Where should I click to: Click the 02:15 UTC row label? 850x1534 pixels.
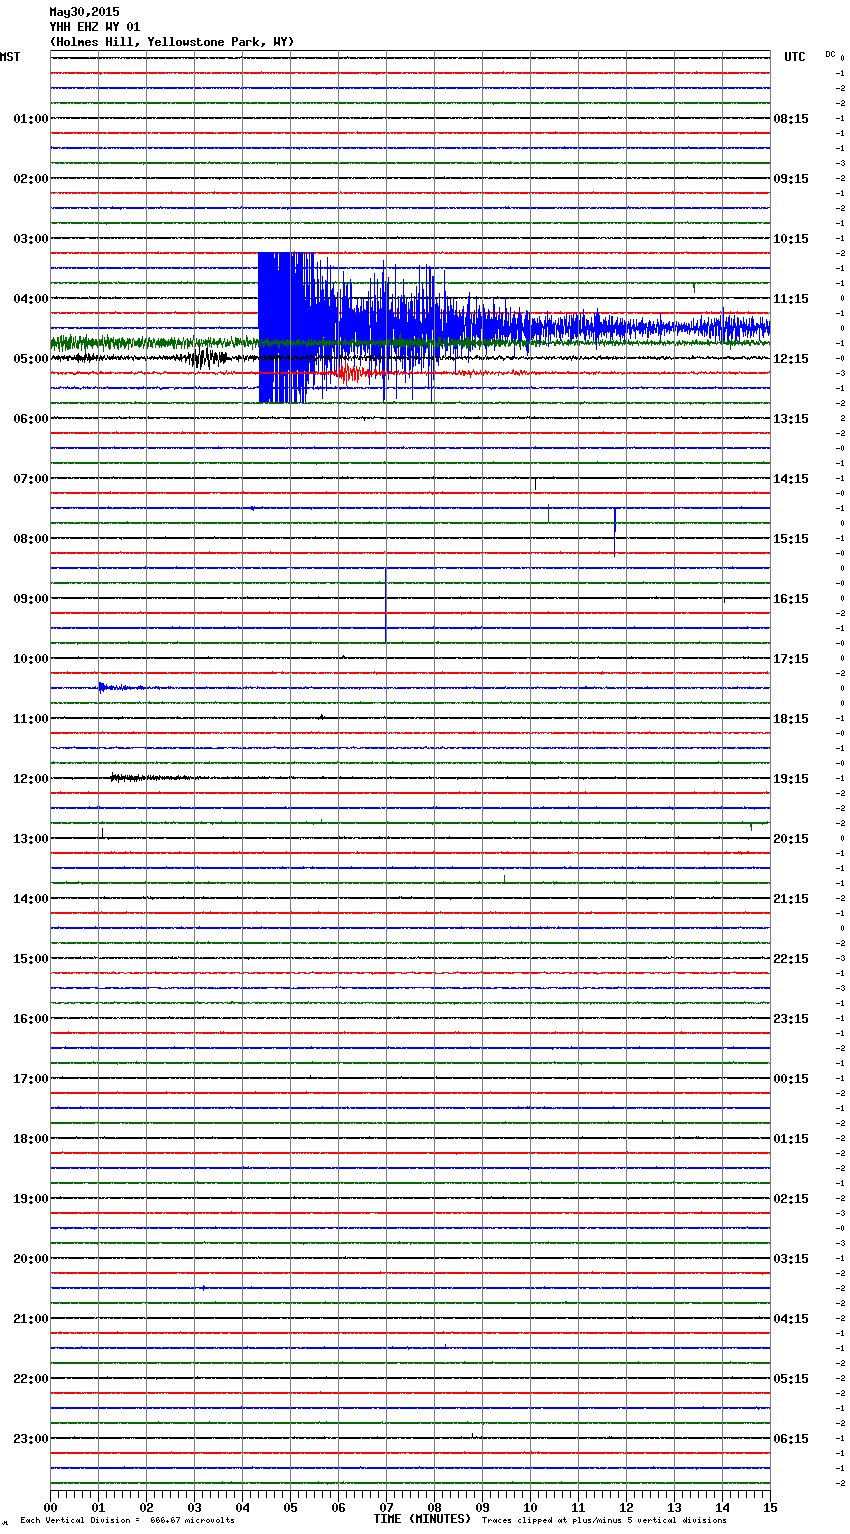pos(791,1199)
